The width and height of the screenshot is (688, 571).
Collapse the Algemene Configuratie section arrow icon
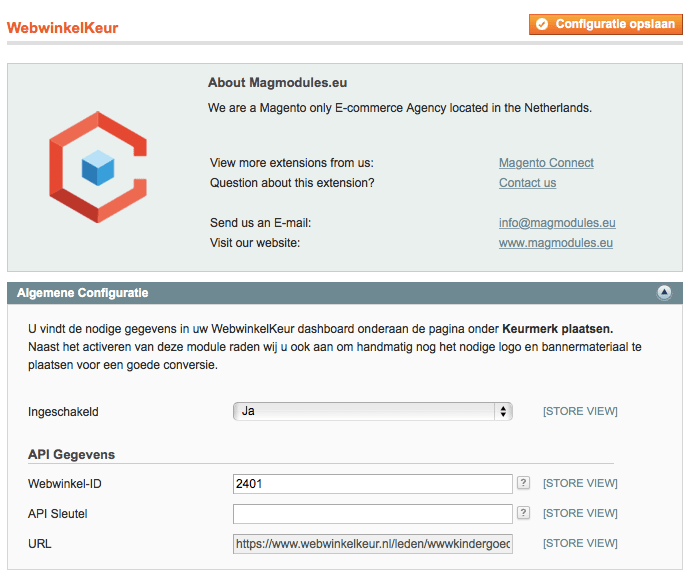point(664,293)
